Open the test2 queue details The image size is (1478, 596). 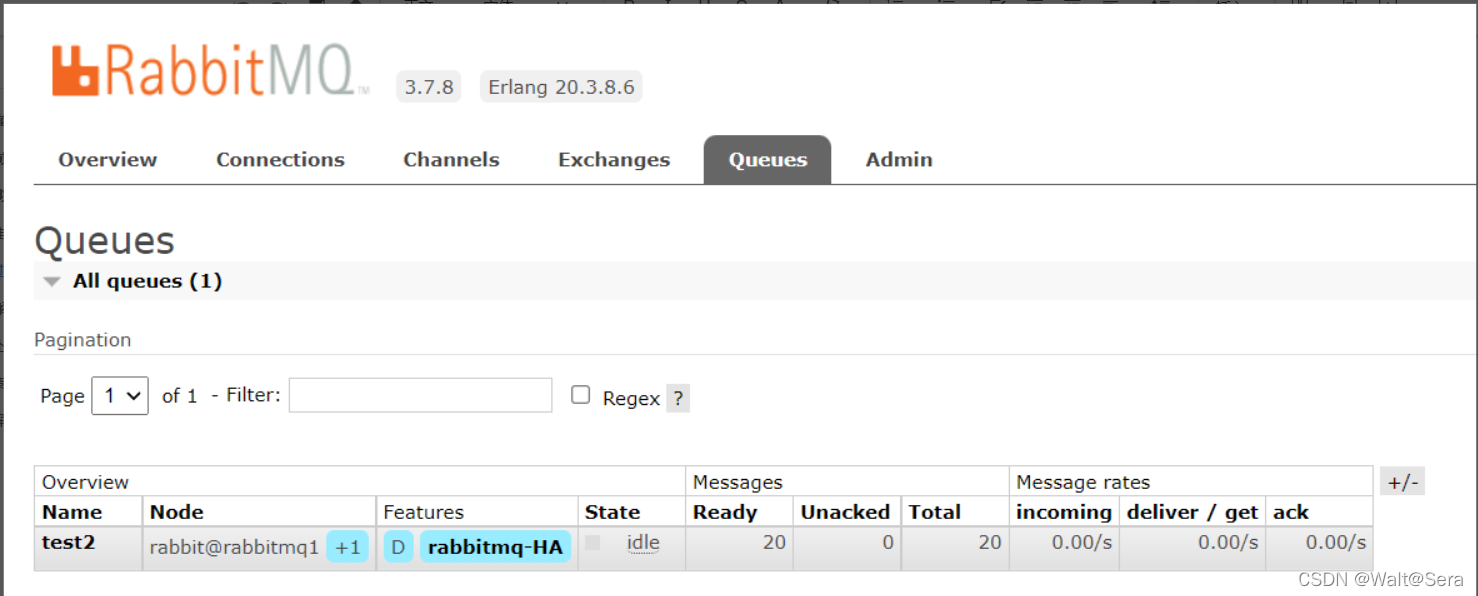[68, 543]
